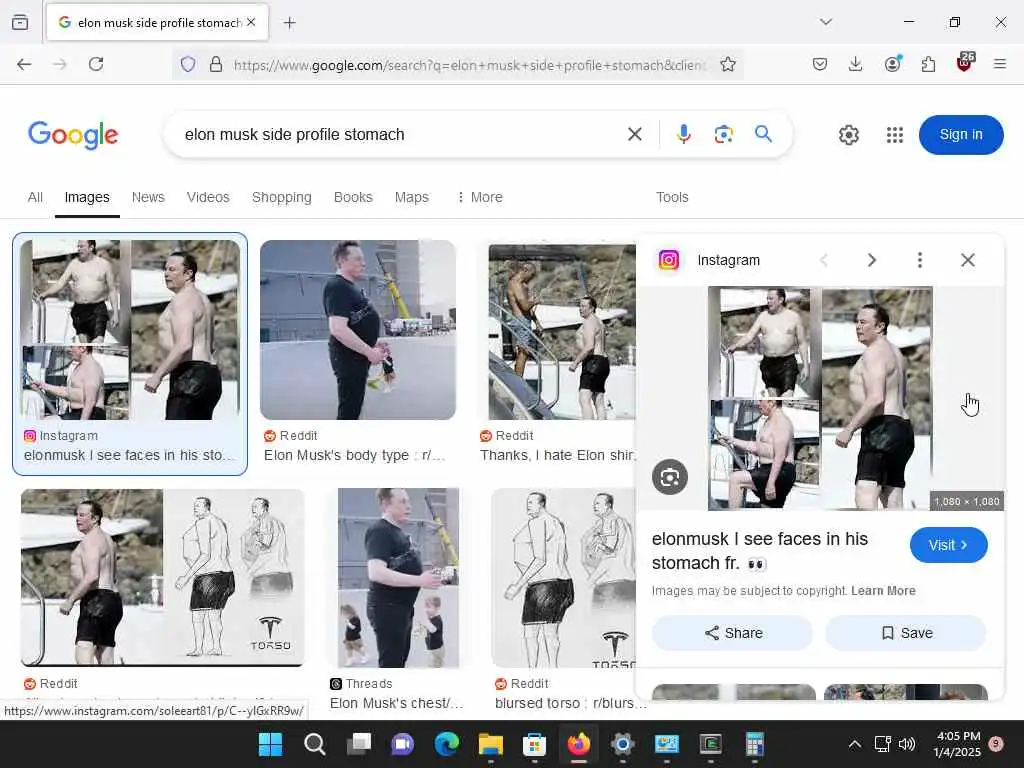The image size is (1024, 768).
Task: Open the tracking protection shield icon
Action: (x=188, y=65)
